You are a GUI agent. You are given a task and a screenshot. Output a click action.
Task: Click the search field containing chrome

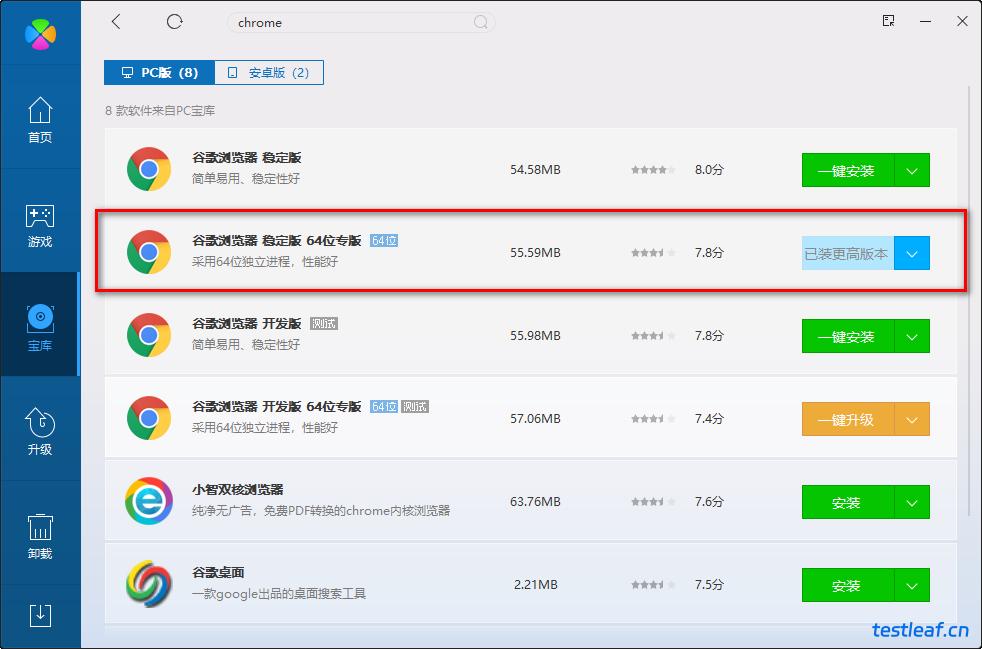point(350,22)
